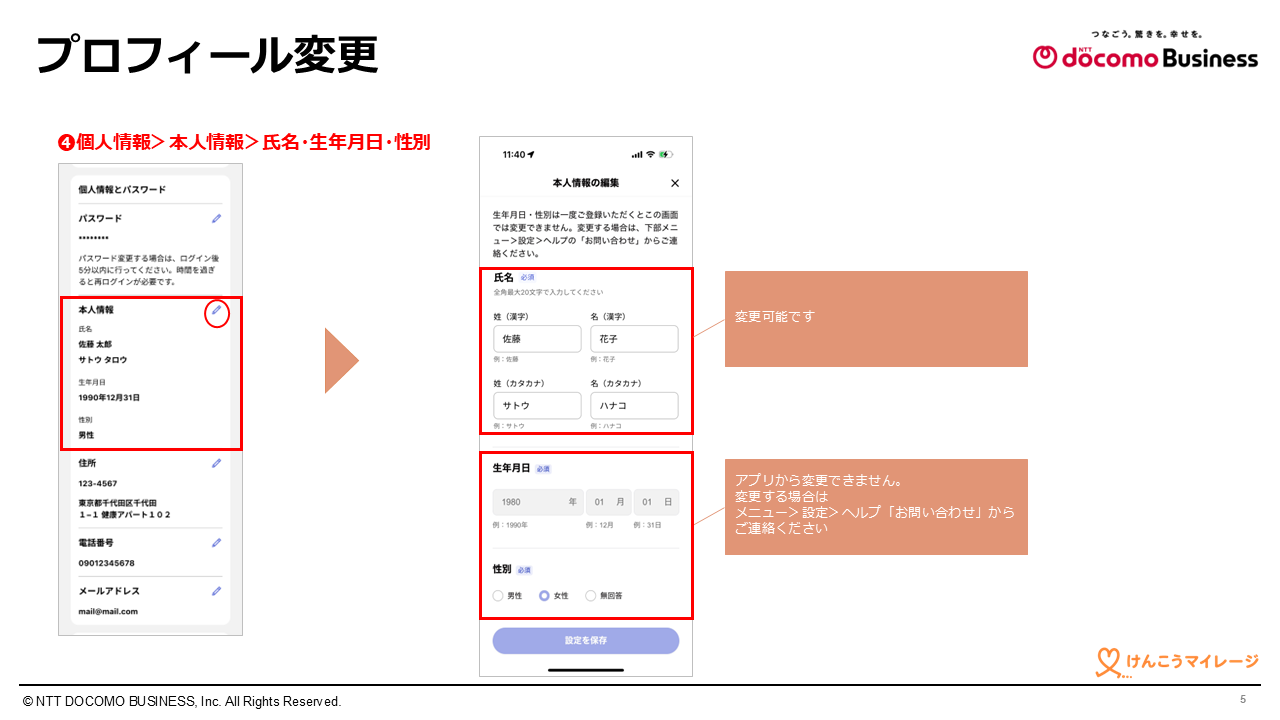Click the edit pencil for 電話番号

click(216, 543)
